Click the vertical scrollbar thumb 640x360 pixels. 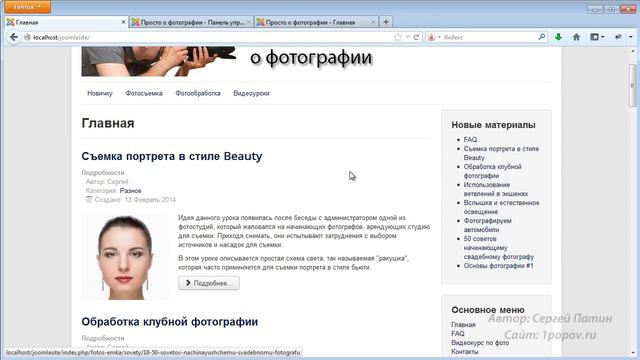pos(633,85)
